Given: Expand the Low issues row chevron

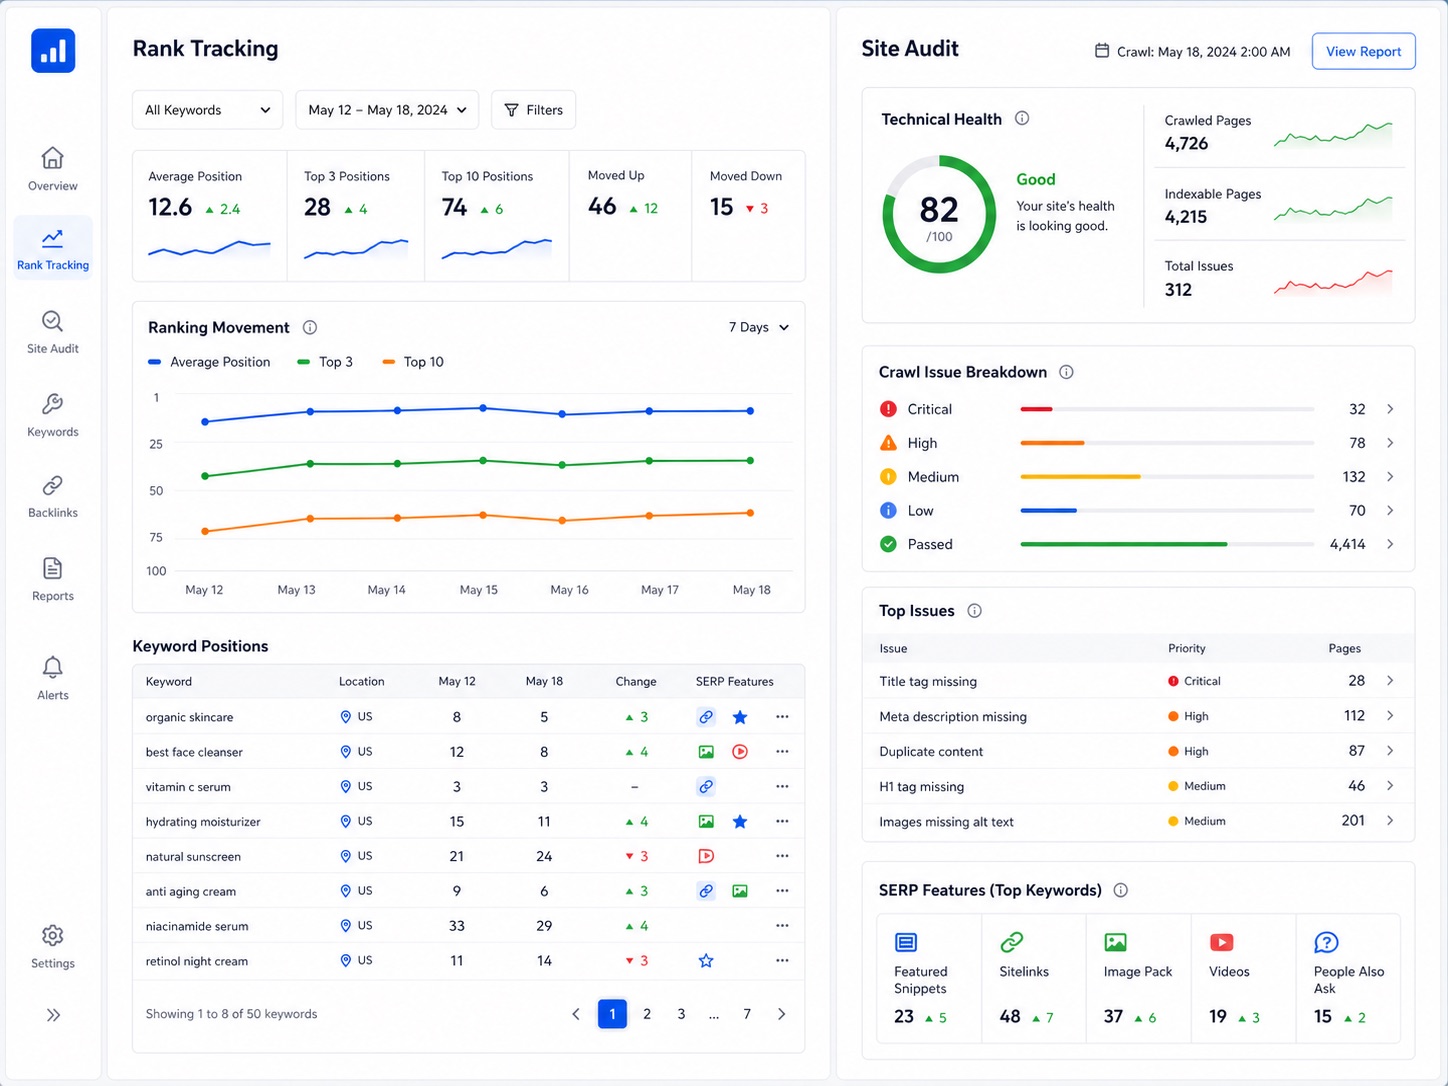Looking at the screenshot, I should pyautogui.click(x=1390, y=510).
